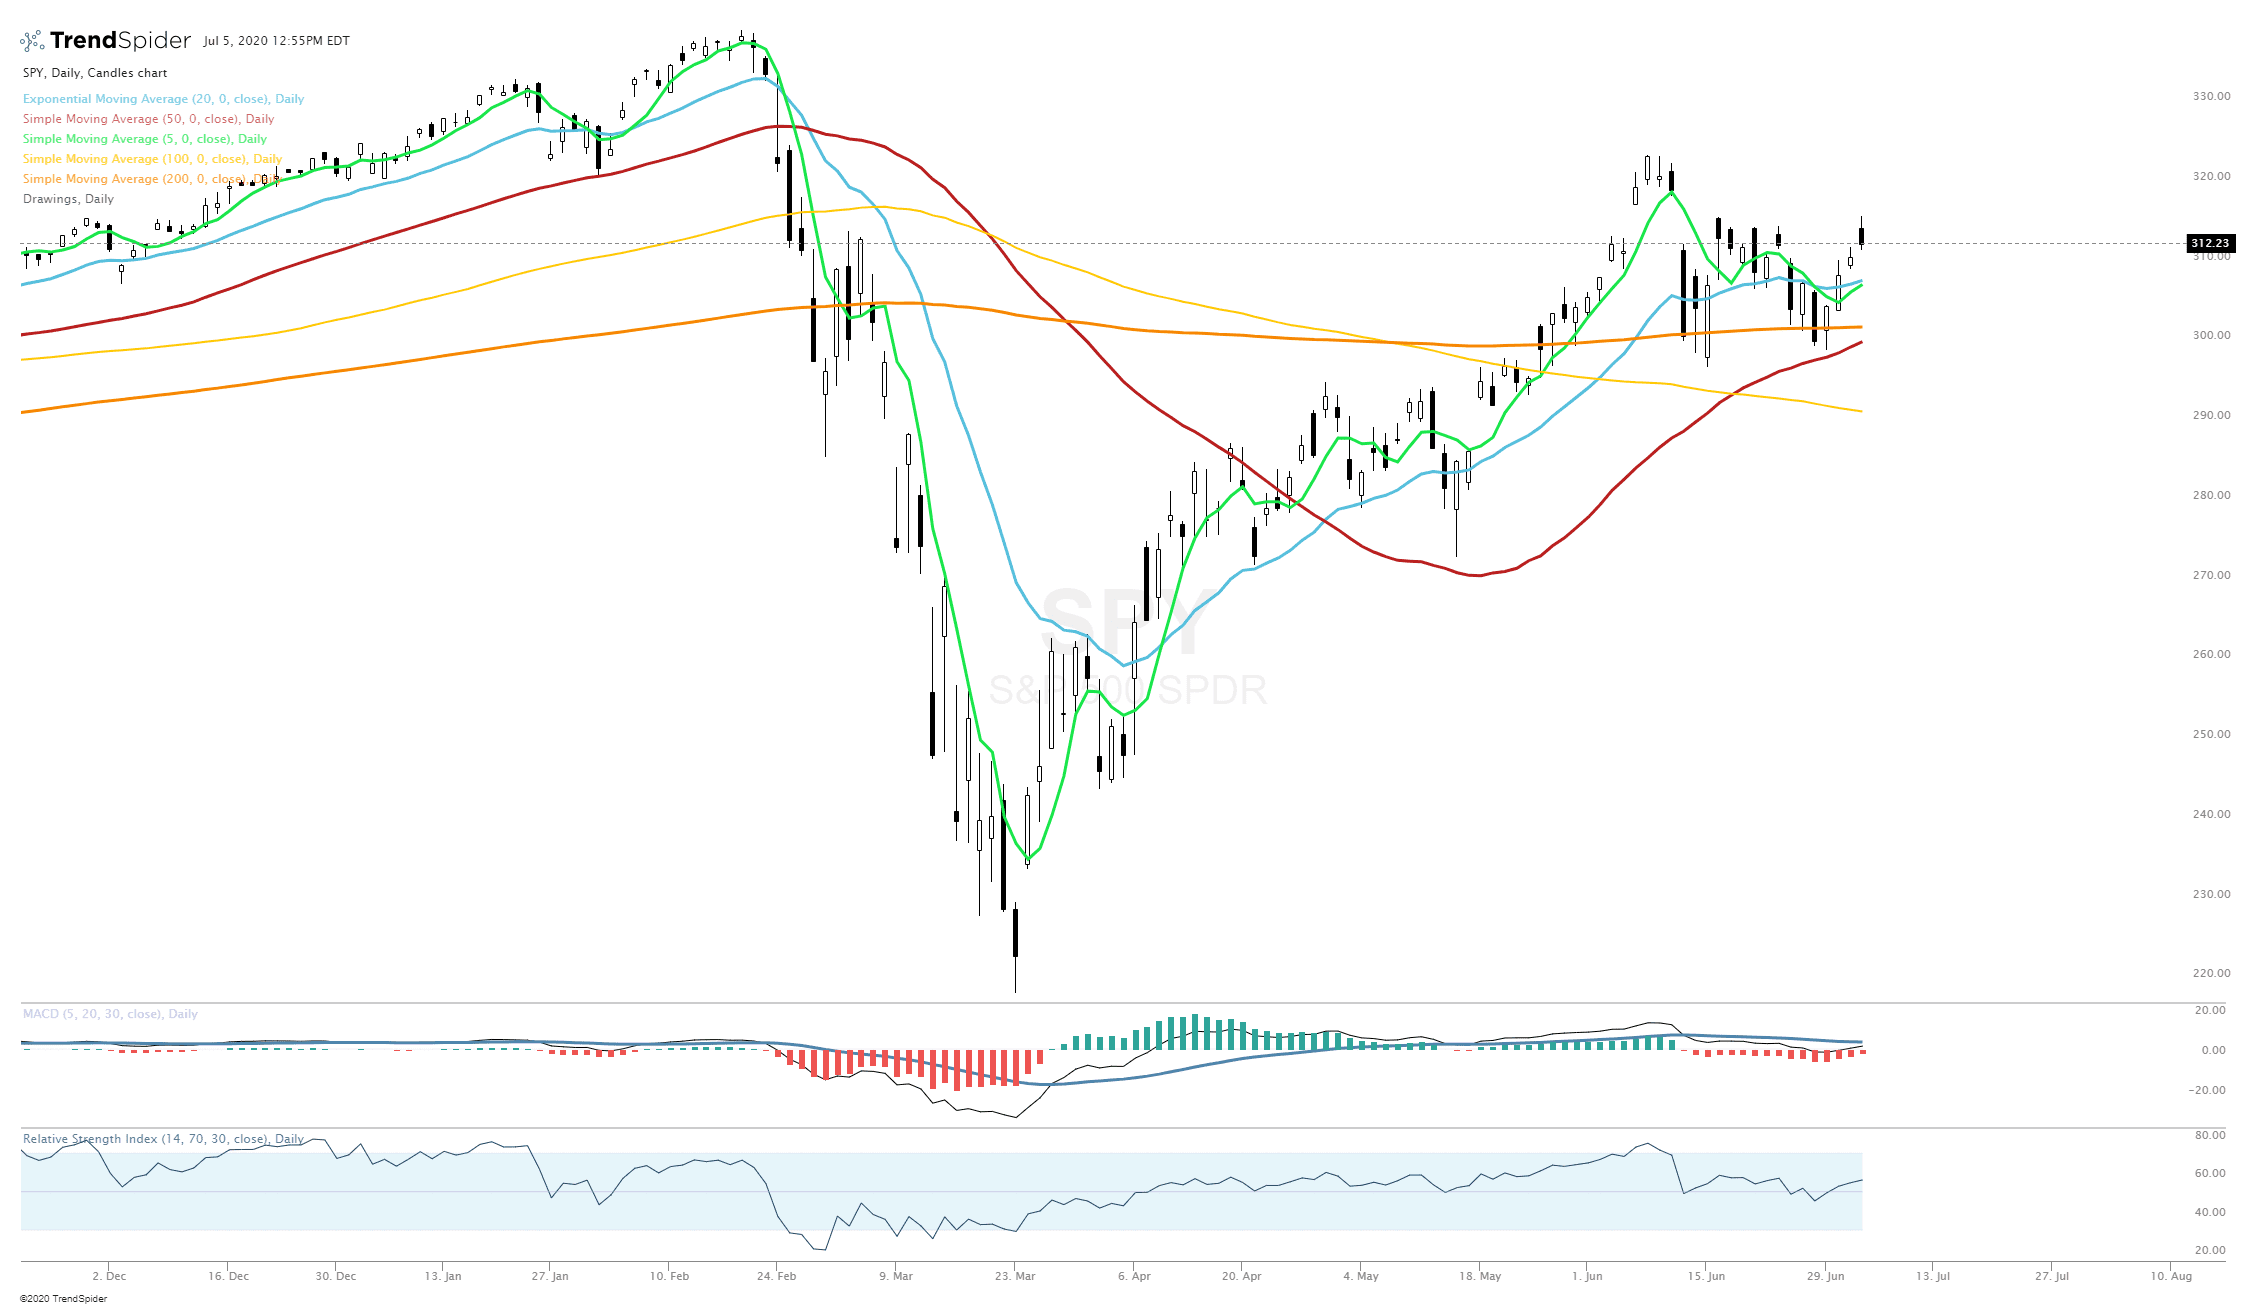Click the '2. Dec' date axis label
Viewport: 2256px width, 1308px height.
[x=109, y=1276]
